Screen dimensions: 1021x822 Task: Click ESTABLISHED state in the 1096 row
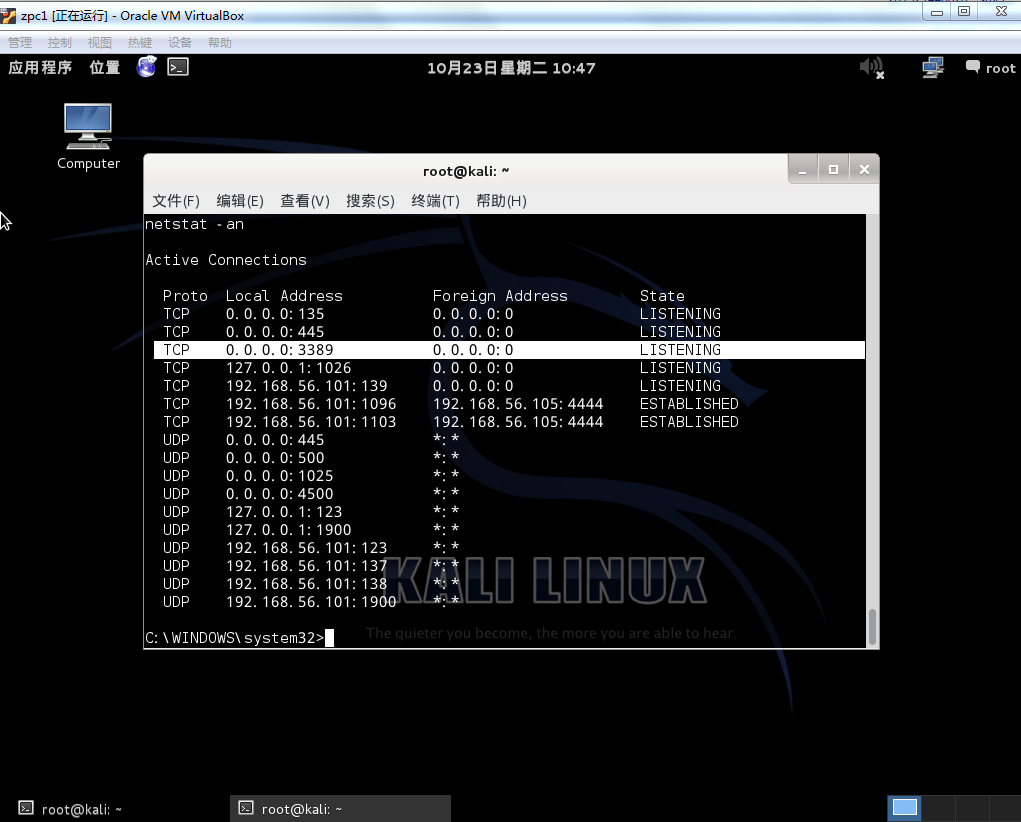689,404
